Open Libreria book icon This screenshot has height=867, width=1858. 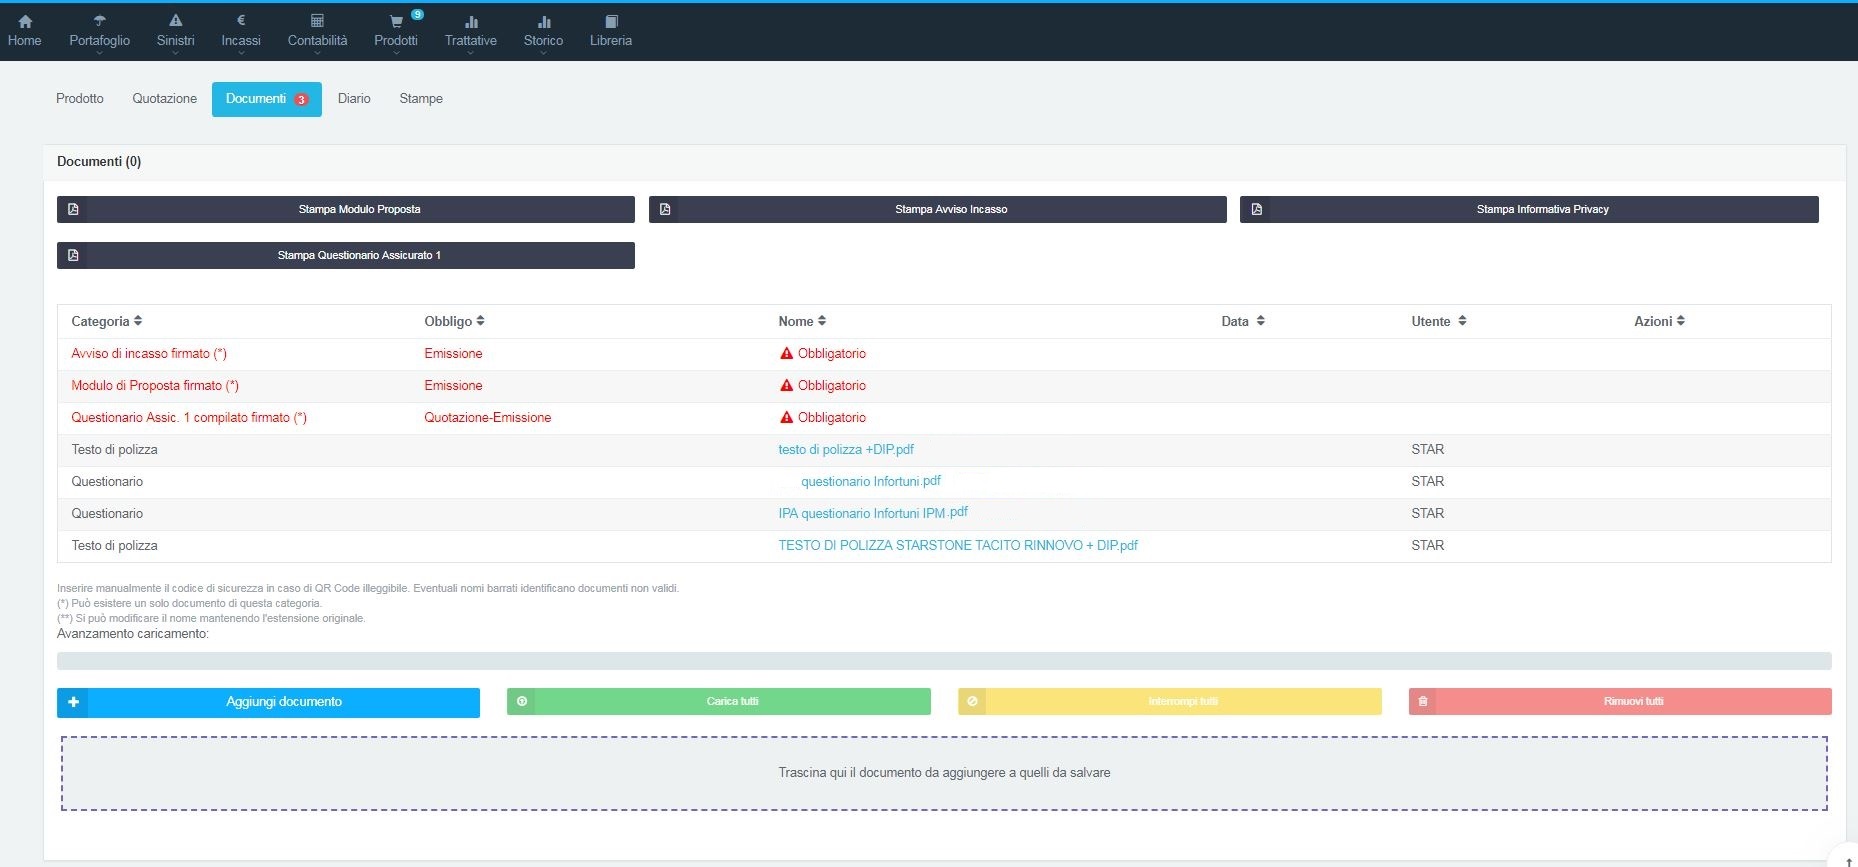tap(611, 21)
